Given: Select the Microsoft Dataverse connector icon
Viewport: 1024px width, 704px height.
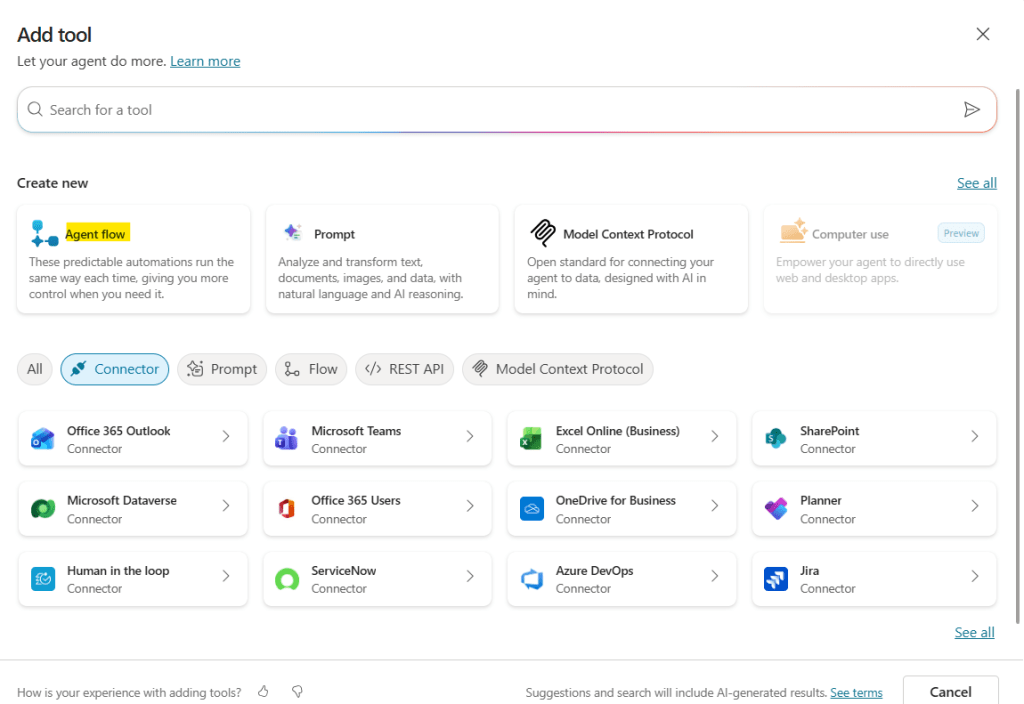Looking at the screenshot, I should [42, 508].
